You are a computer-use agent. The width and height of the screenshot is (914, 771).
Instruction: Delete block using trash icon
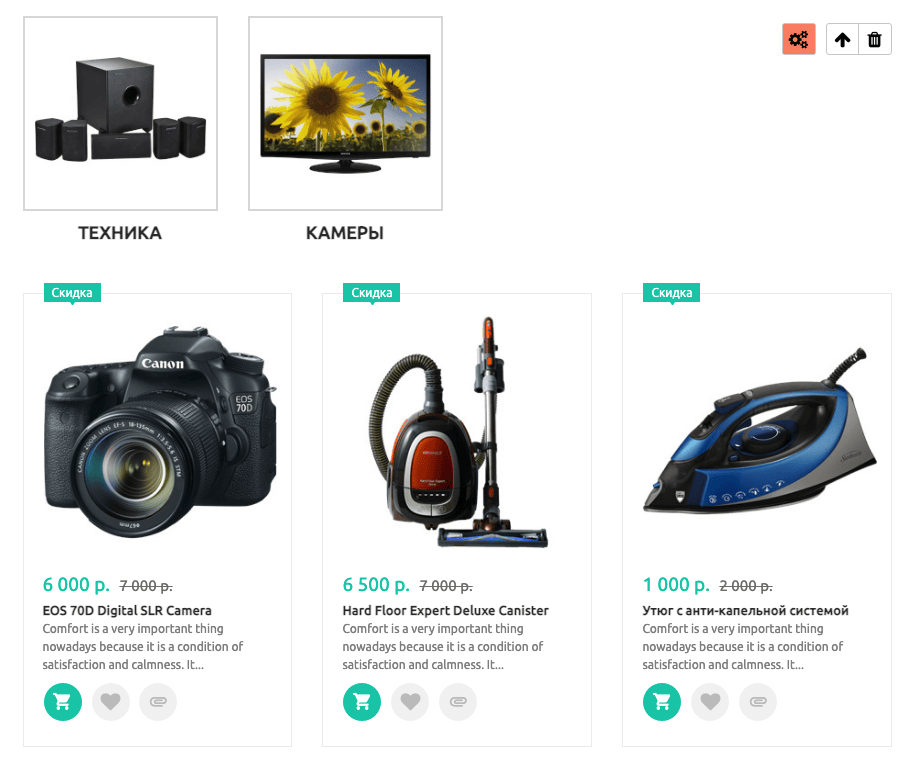pos(874,40)
